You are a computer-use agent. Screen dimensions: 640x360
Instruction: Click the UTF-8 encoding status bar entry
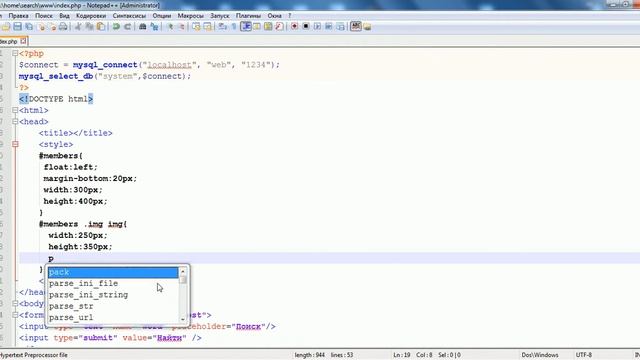[584, 355]
